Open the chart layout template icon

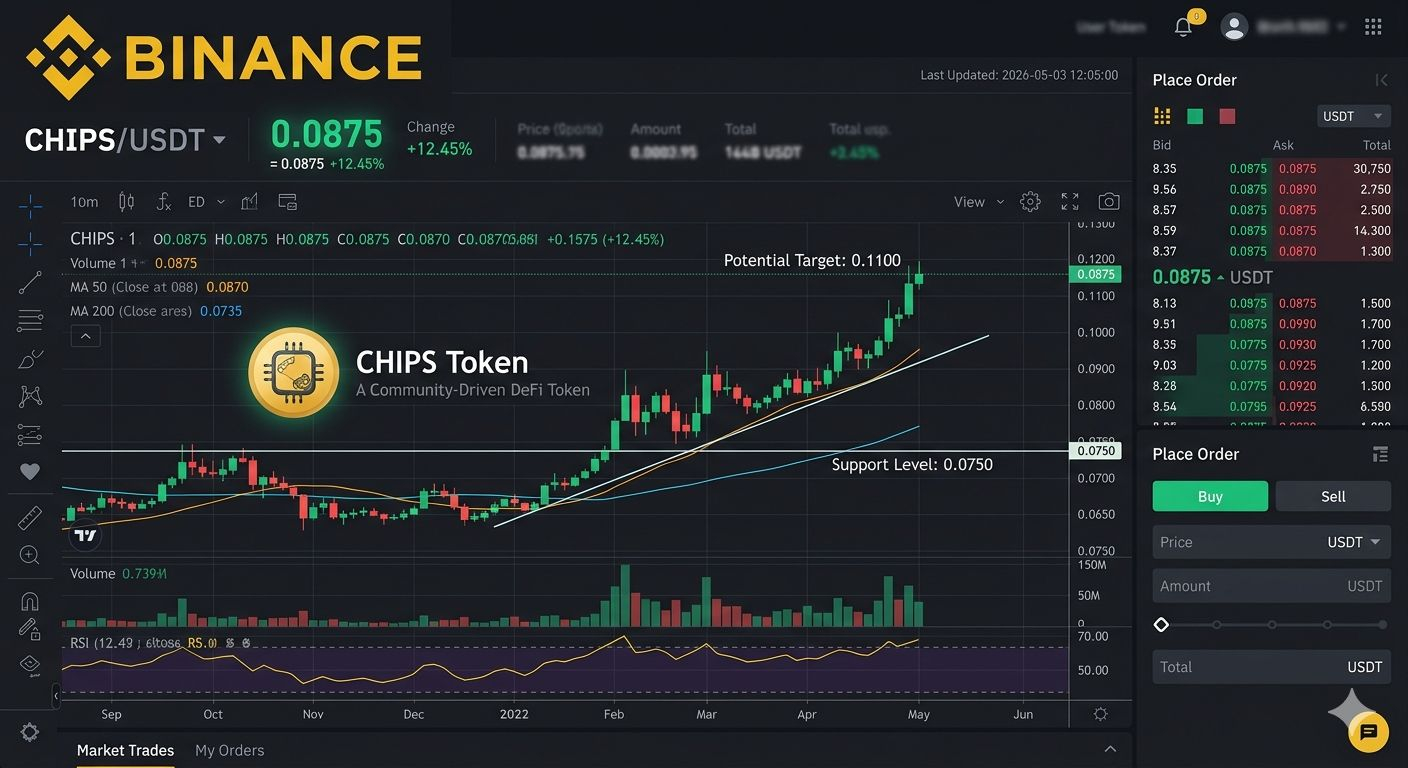pos(287,202)
